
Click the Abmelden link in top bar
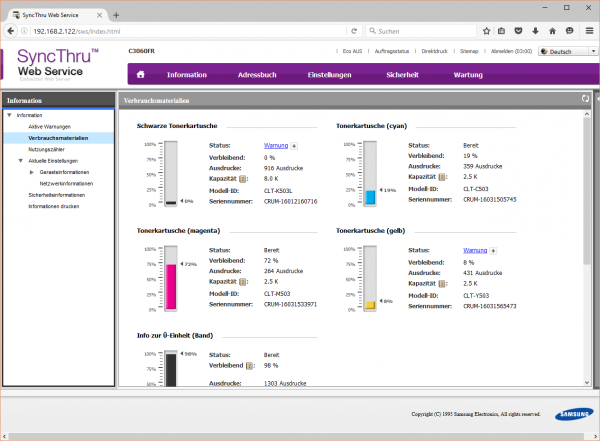point(511,51)
